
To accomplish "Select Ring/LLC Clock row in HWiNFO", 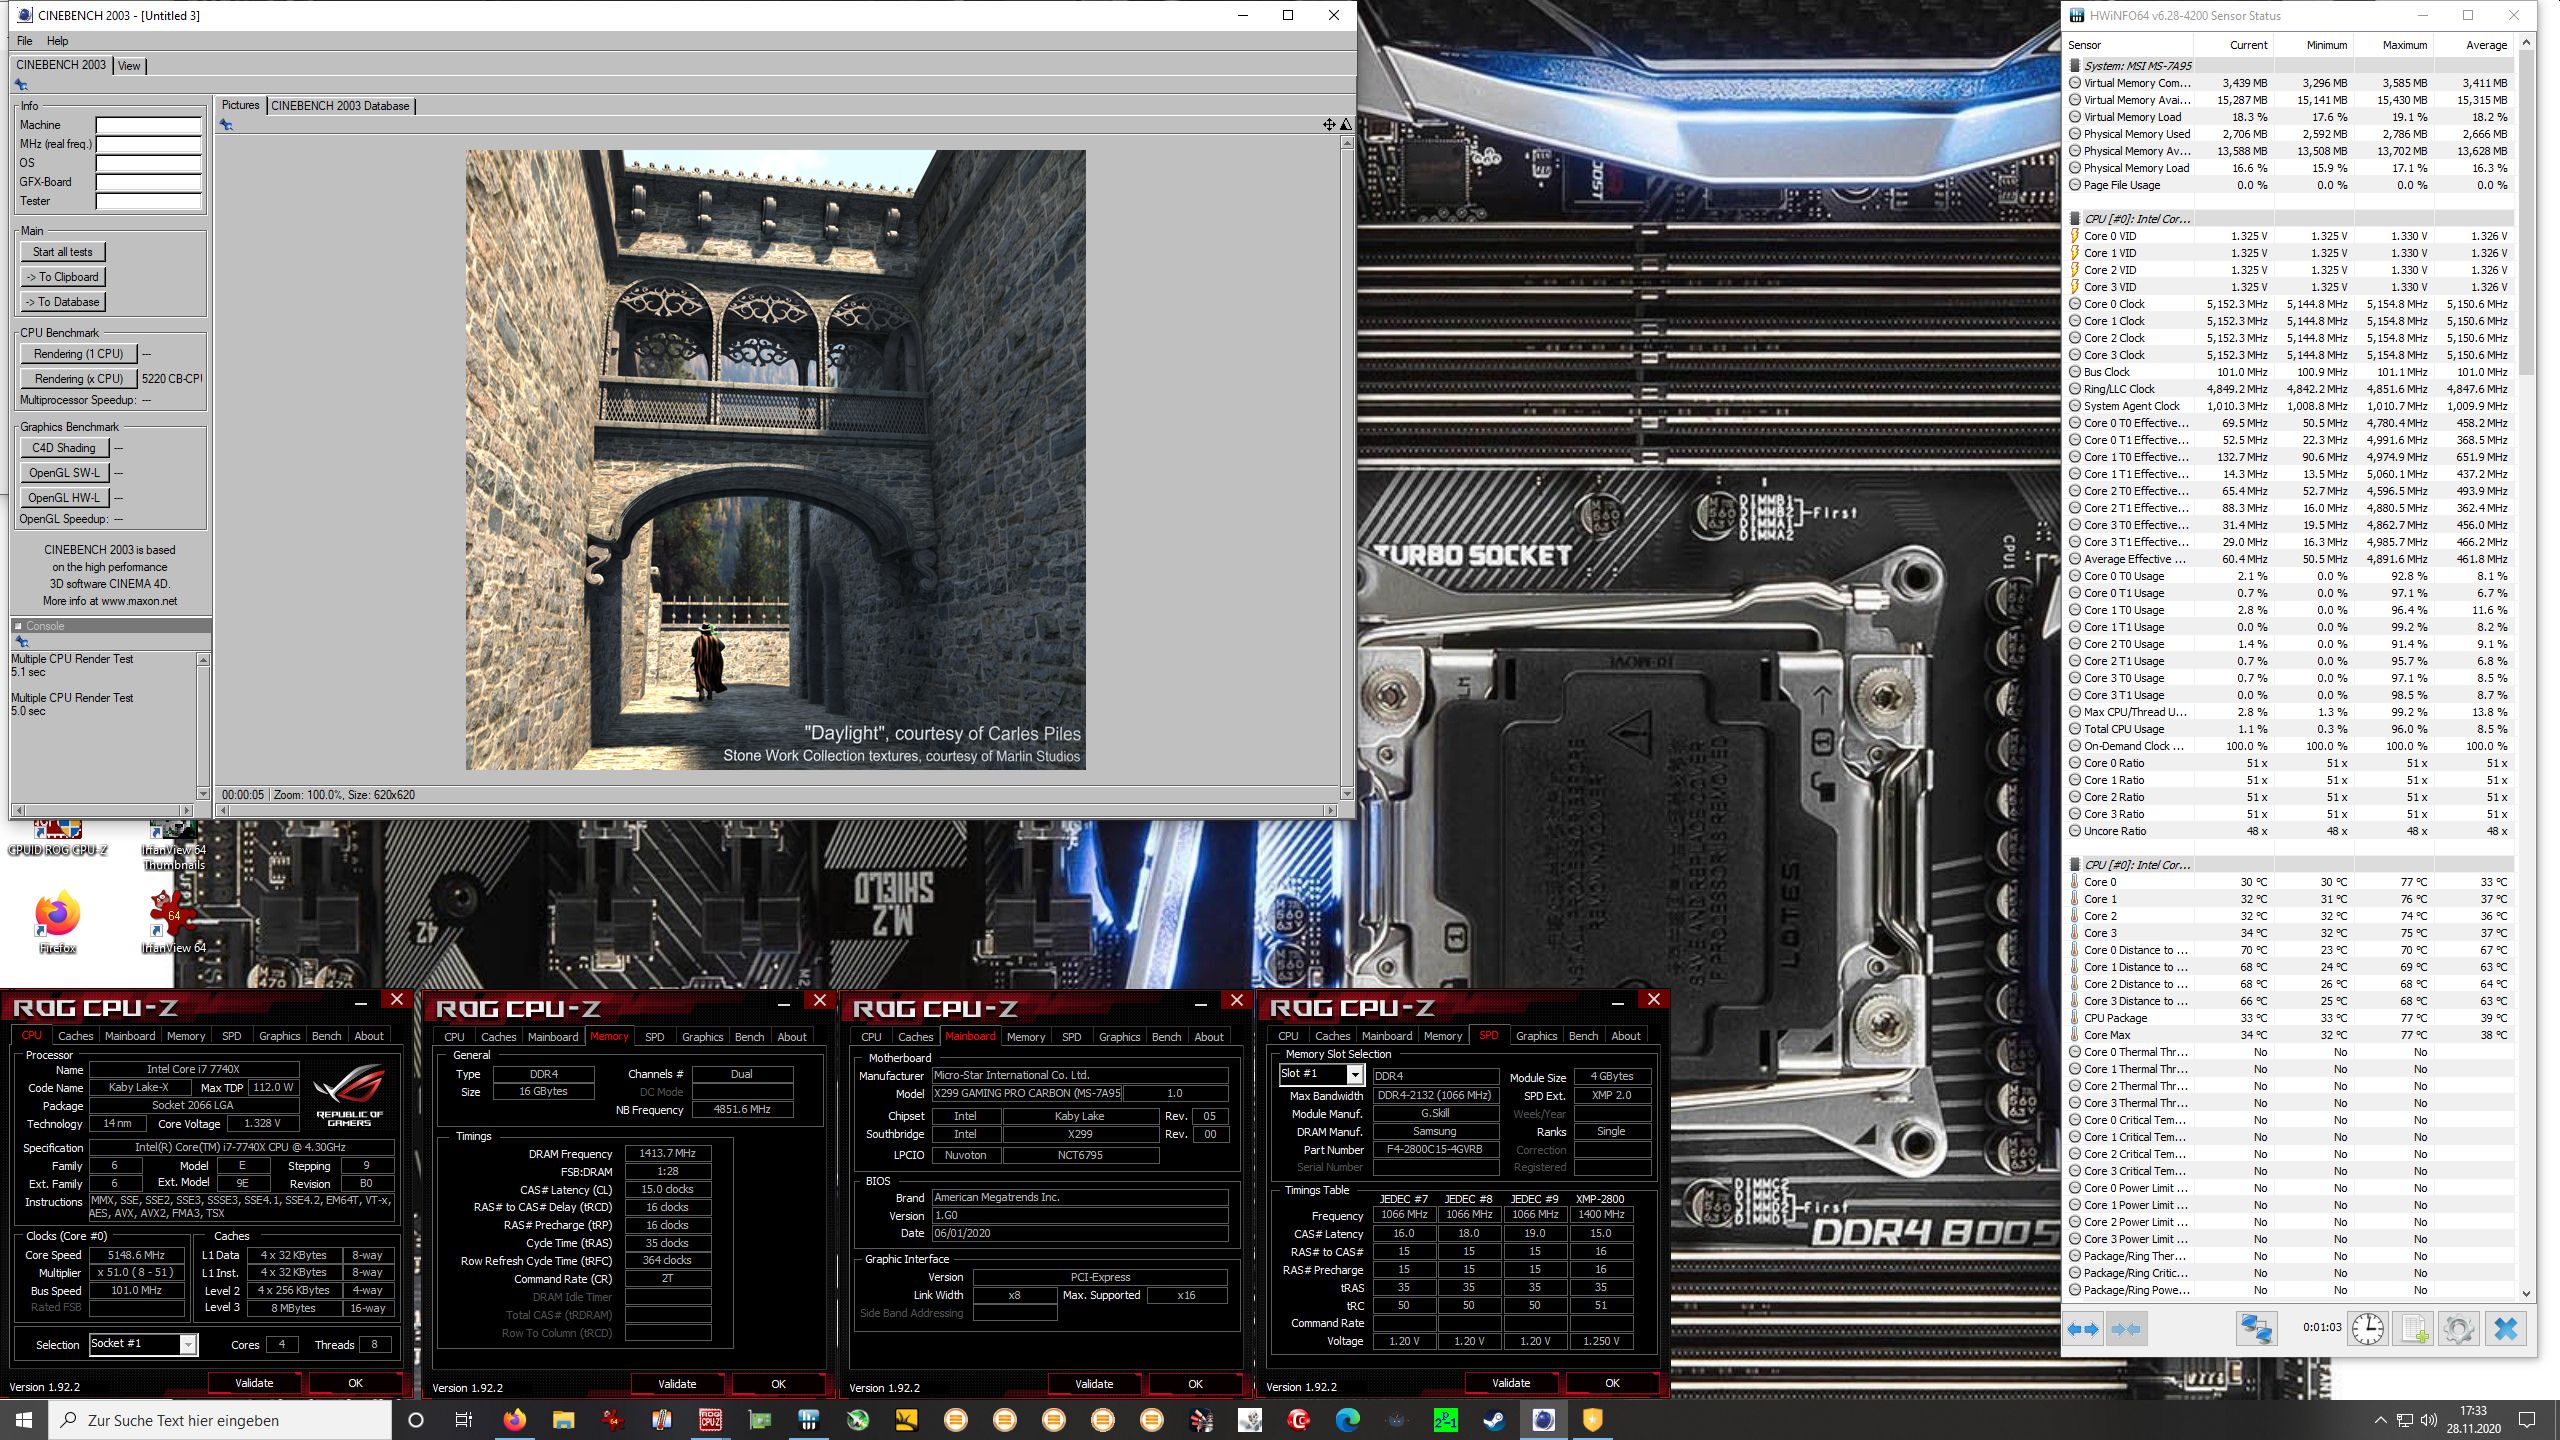I will click(2290, 389).
